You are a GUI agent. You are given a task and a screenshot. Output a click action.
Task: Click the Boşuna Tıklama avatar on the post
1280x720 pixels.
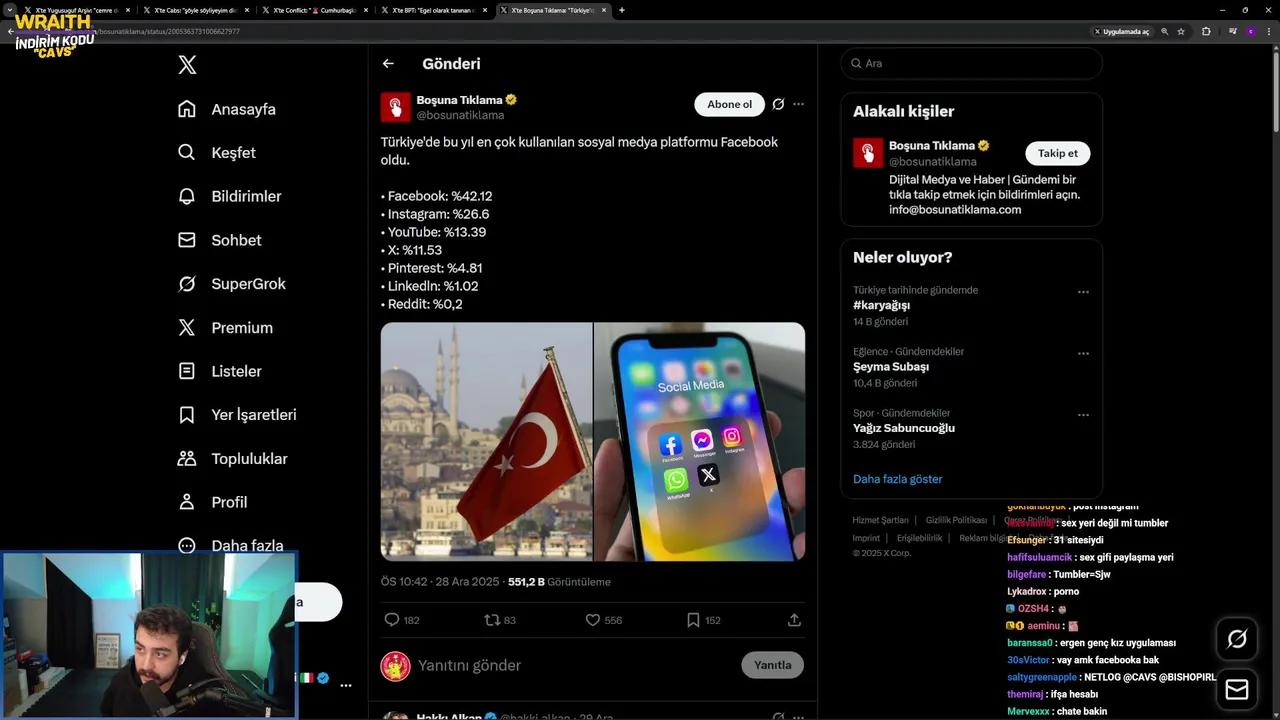tap(396, 107)
